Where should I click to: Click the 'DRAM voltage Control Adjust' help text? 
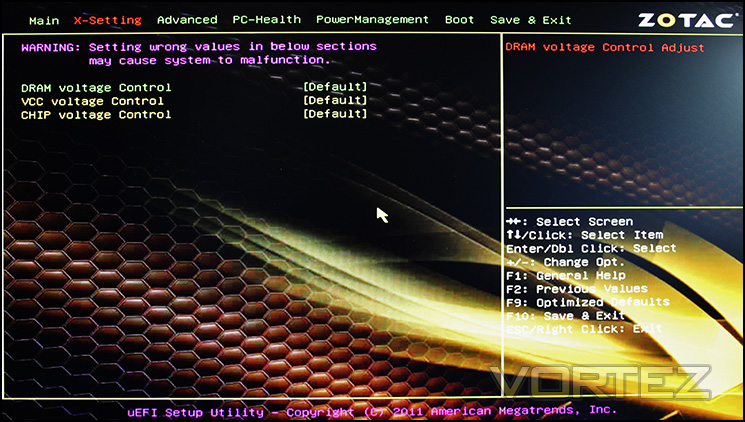pos(605,48)
